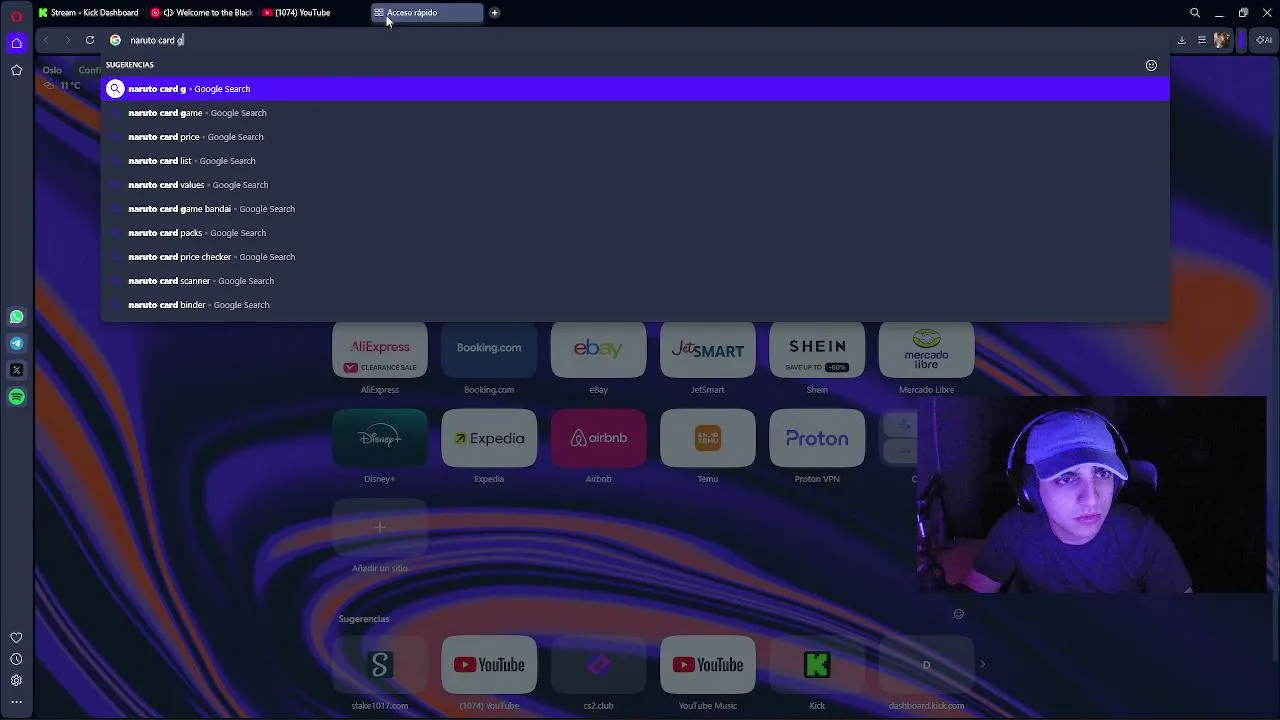Select 'naruto card game bandai' suggestion
This screenshot has height=720, width=1280.
pos(635,209)
